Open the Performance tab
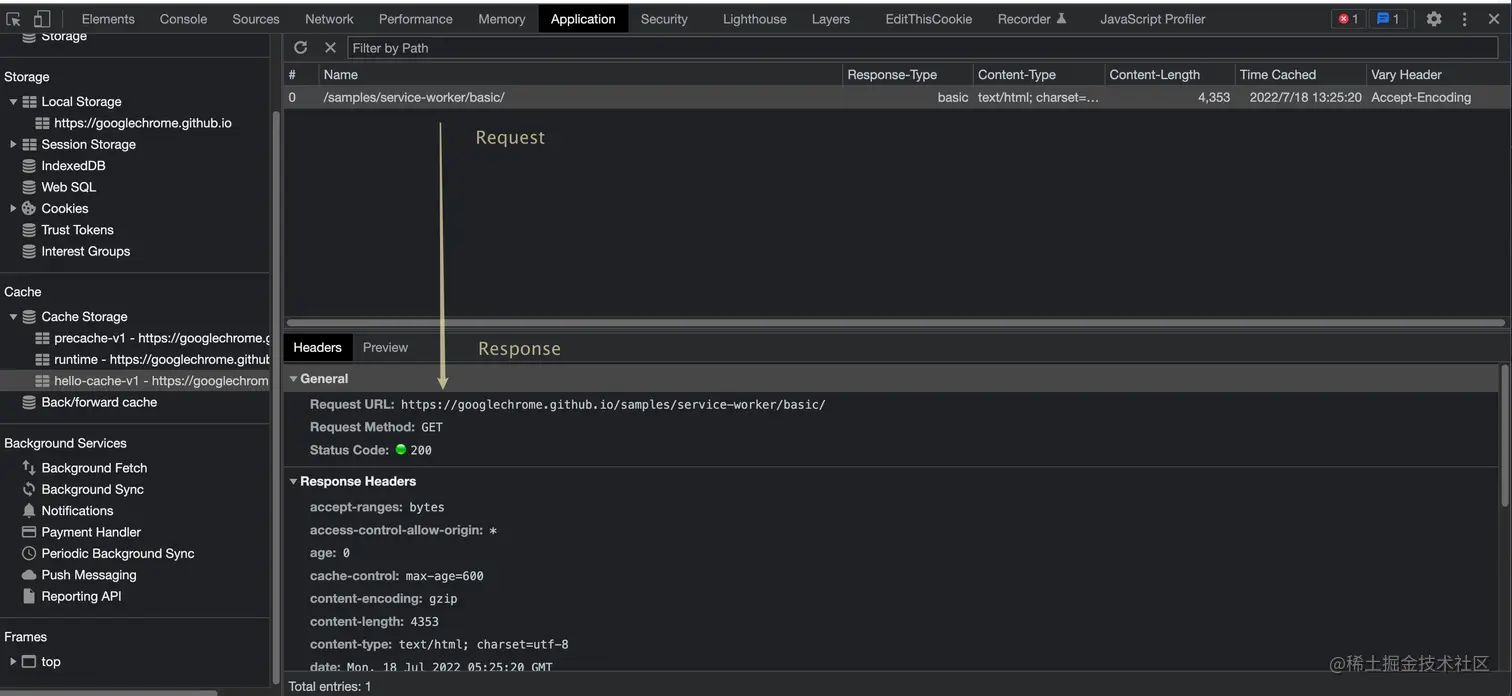The image size is (1512, 696). point(416,19)
